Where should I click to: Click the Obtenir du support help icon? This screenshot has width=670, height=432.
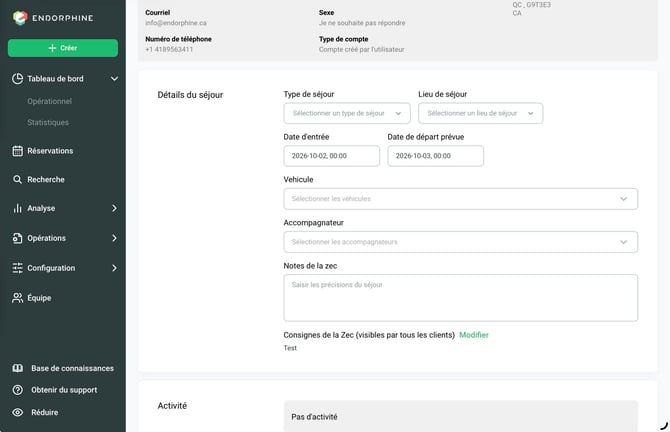(x=18, y=390)
